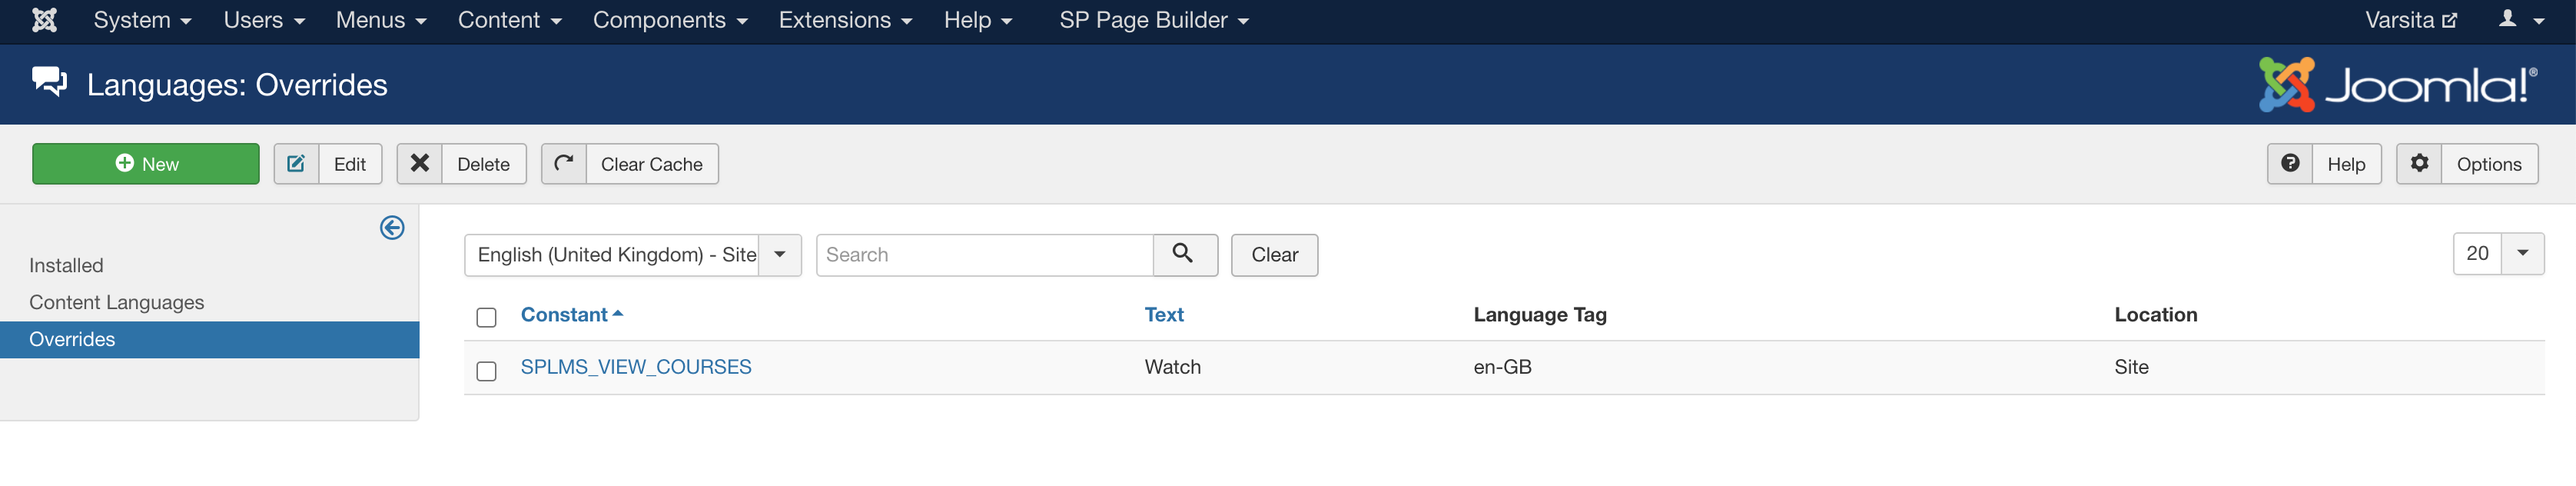Open the SP Page Builder menu

[x=1154, y=20]
